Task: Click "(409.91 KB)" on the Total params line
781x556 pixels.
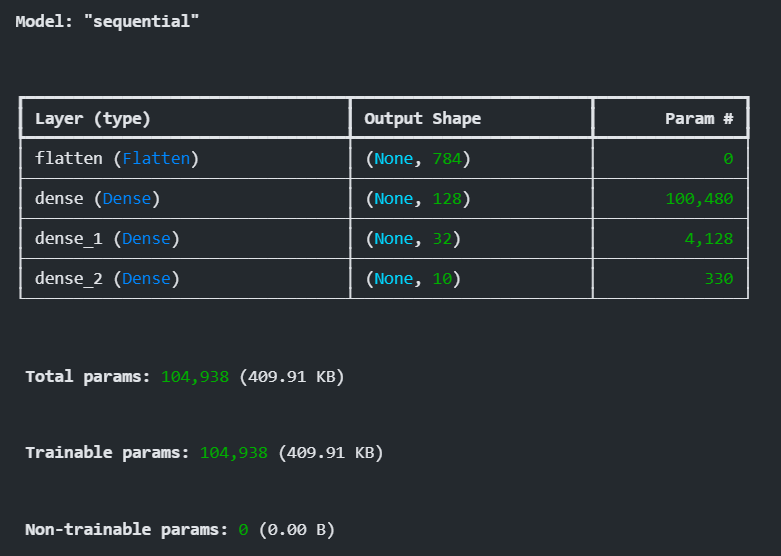Action: [292, 377]
